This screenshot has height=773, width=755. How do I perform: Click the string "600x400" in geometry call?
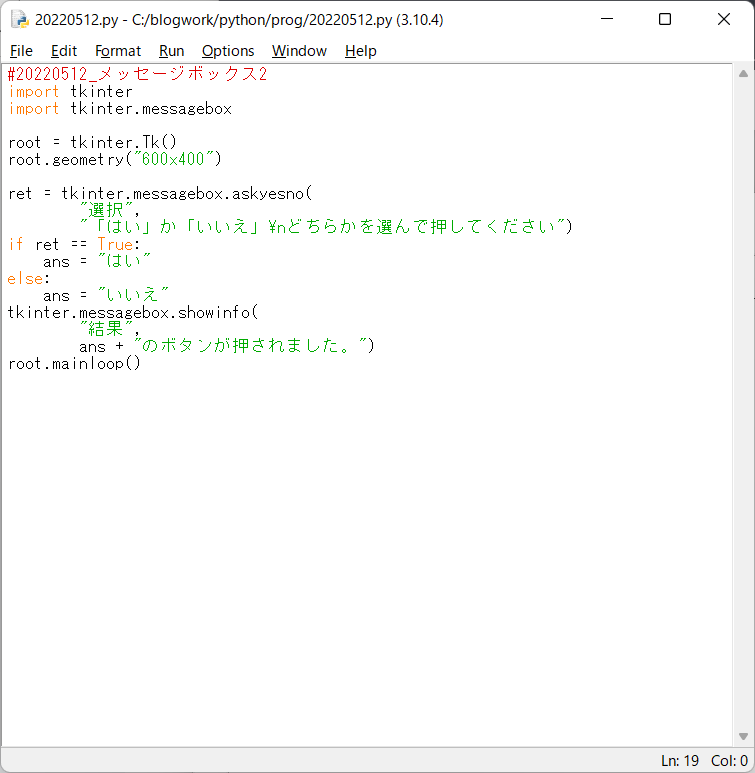(173, 159)
